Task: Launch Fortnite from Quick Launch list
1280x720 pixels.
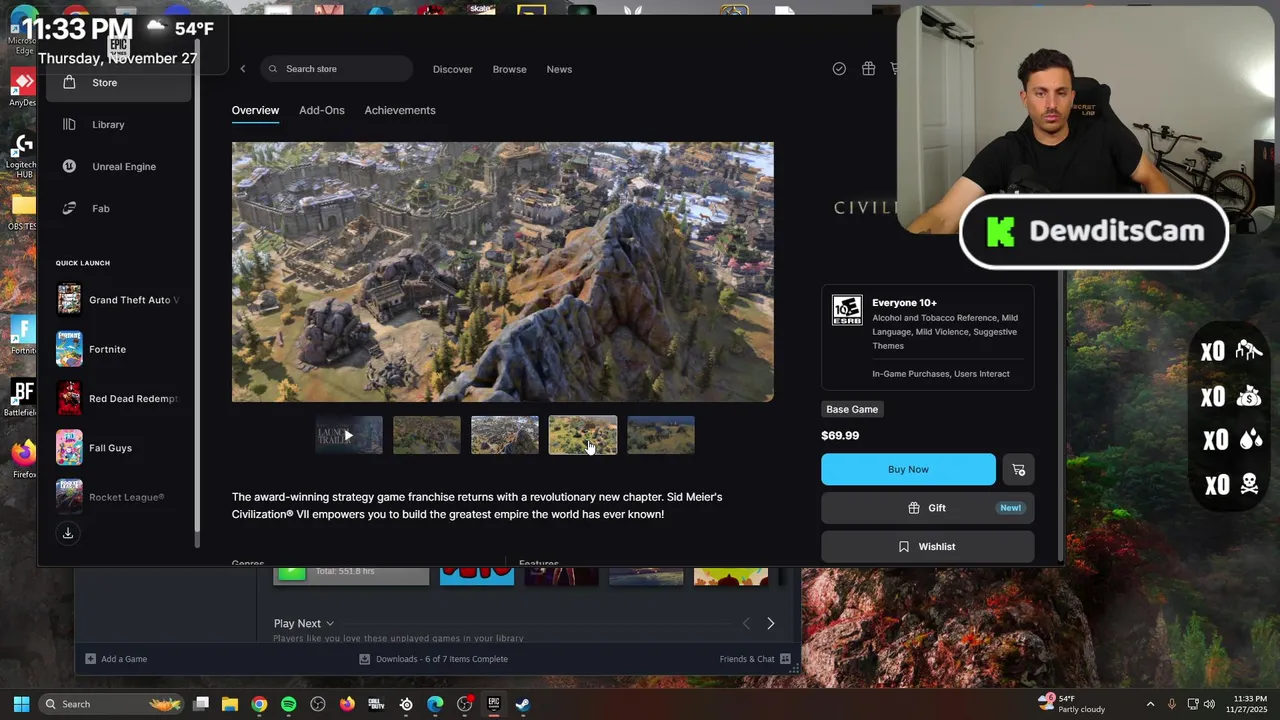Action: 118,349
